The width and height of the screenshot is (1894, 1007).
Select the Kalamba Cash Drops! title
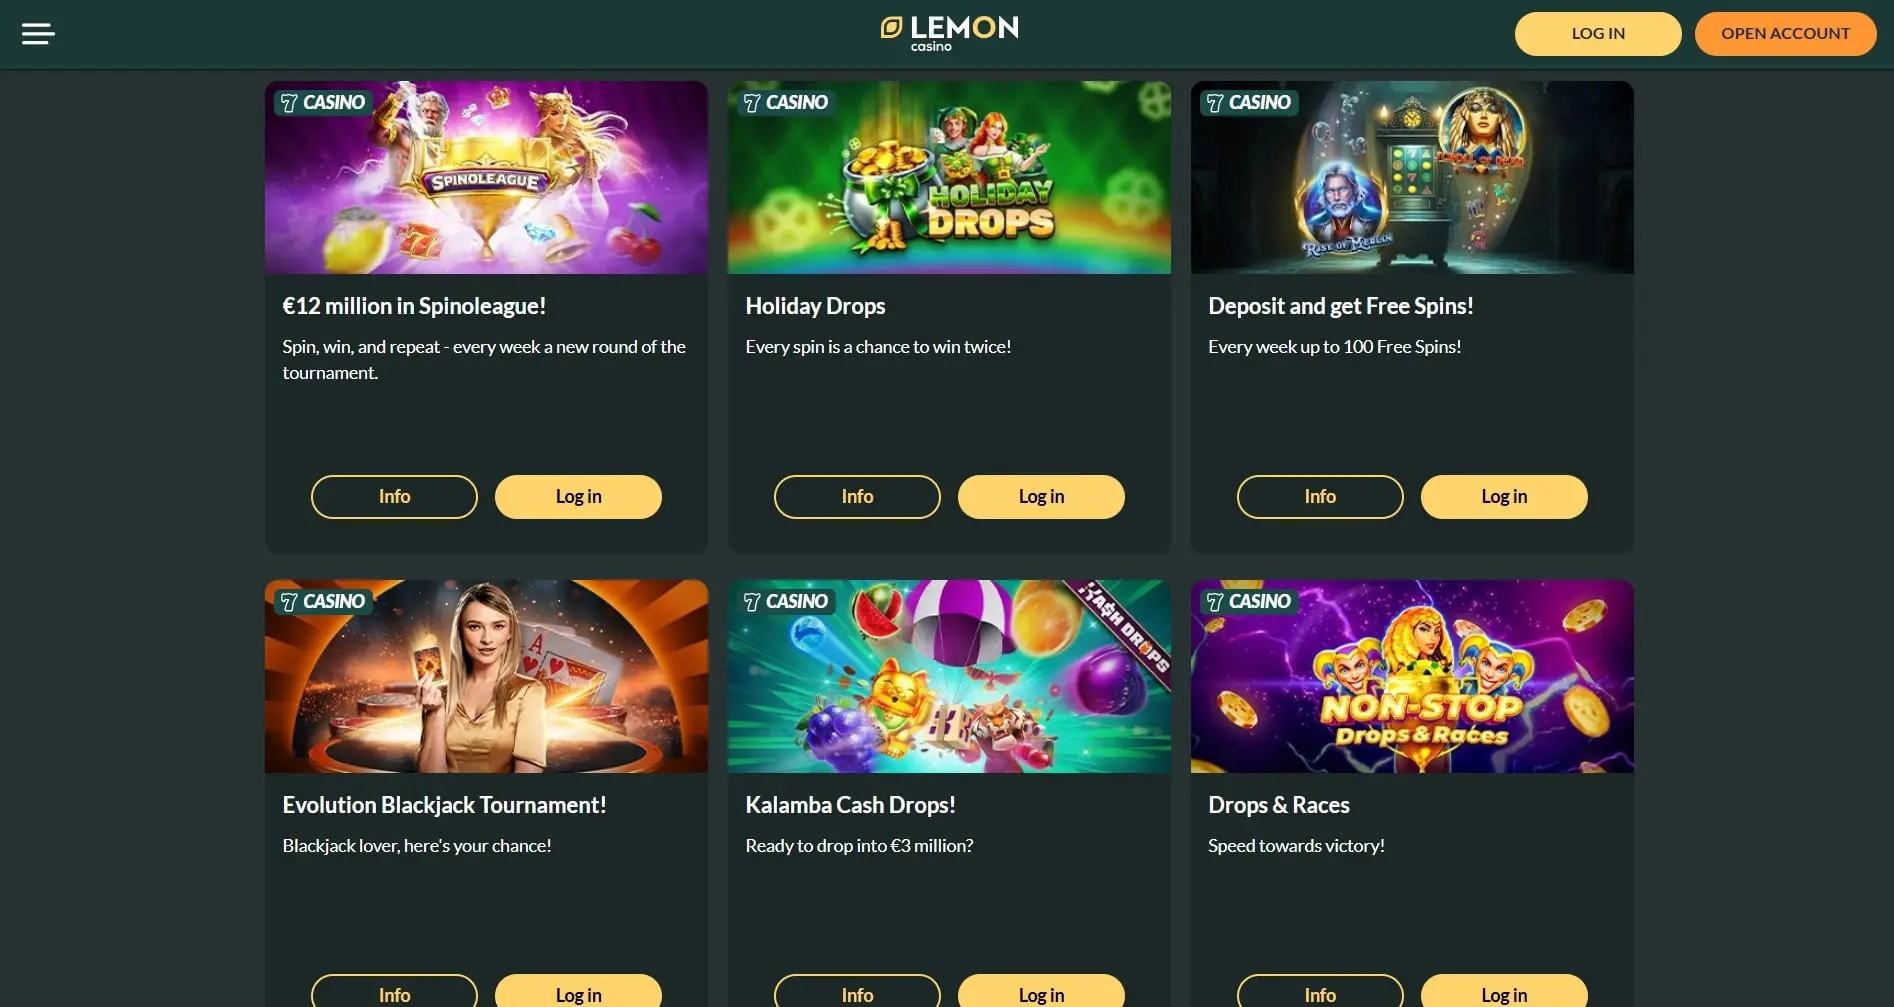tap(850, 805)
